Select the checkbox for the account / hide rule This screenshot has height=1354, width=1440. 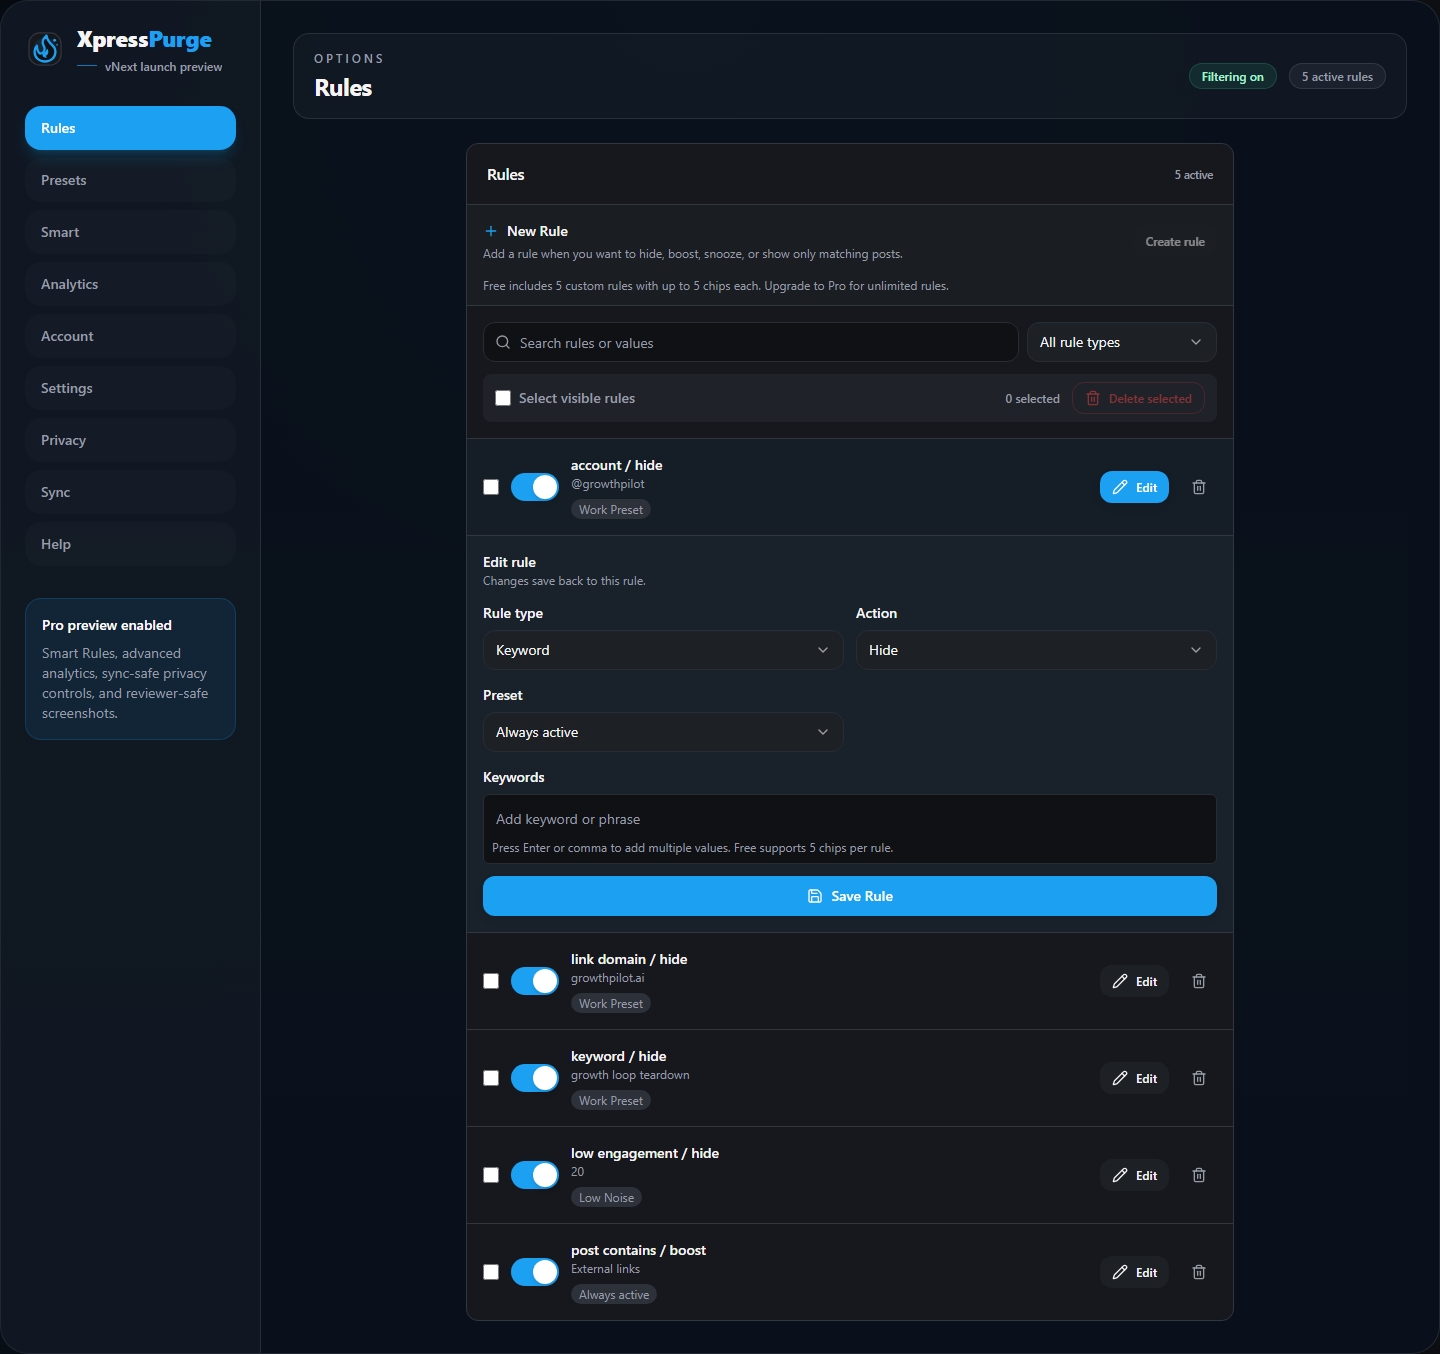pyautogui.click(x=491, y=487)
